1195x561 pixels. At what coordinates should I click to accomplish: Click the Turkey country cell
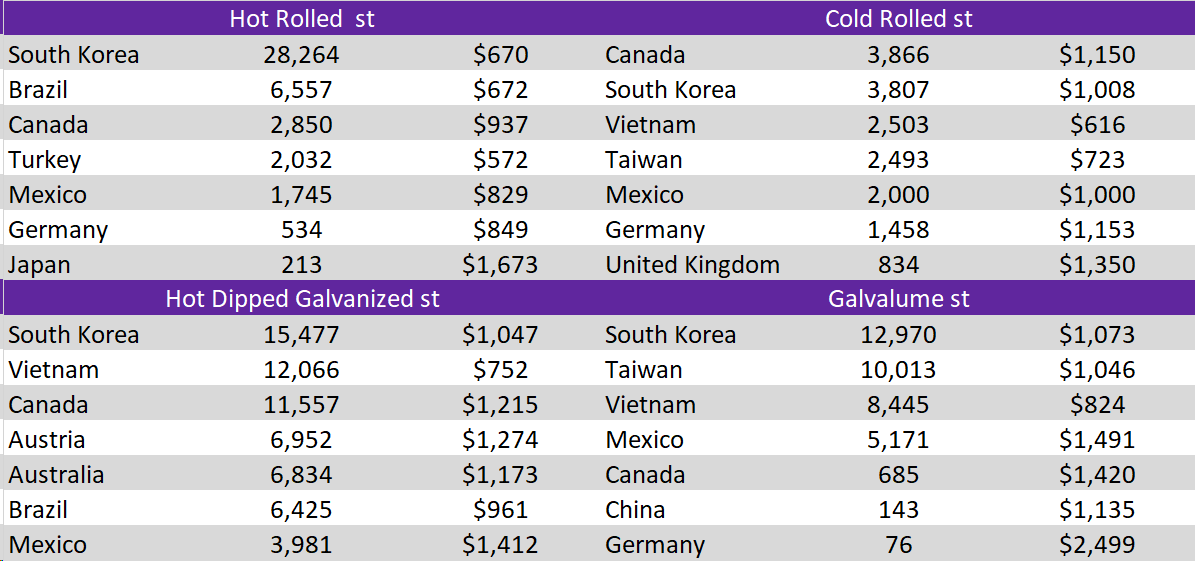[45, 160]
